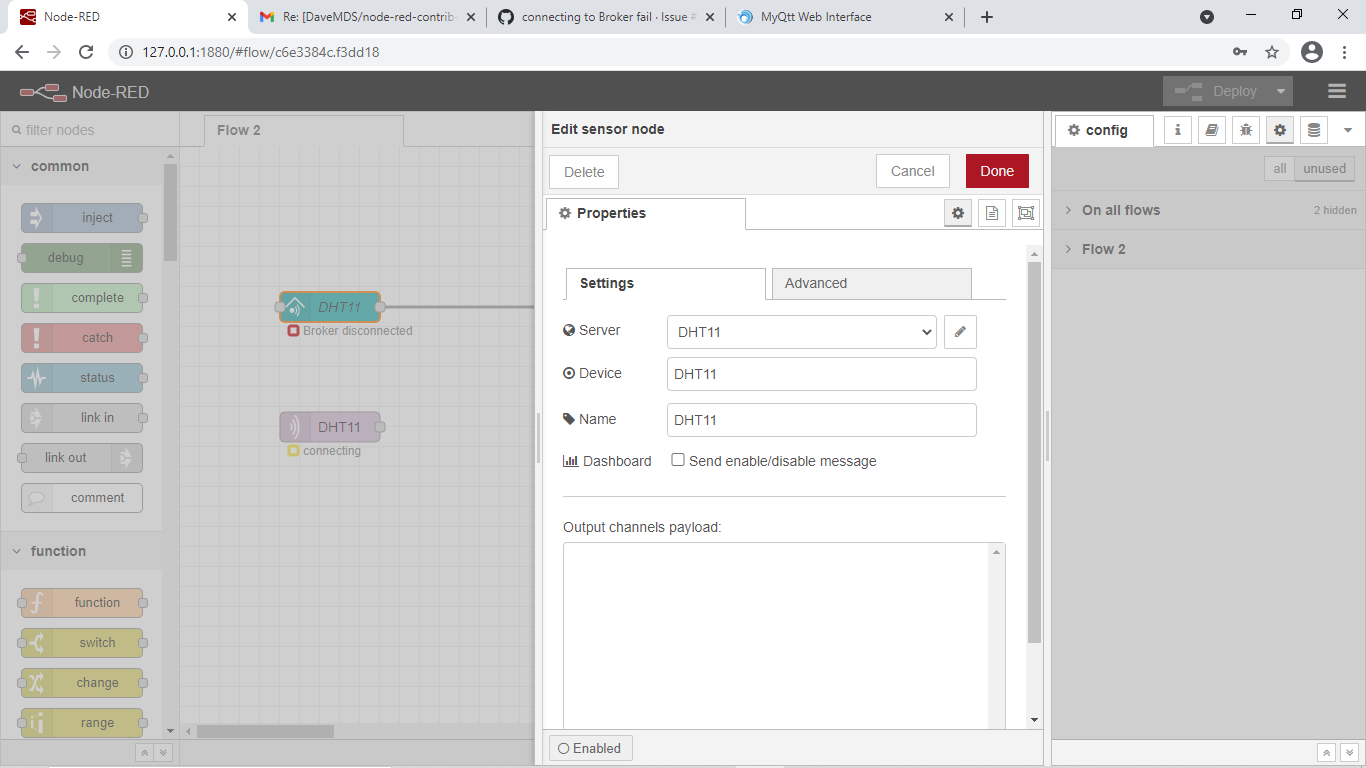The image size is (1366, 768).
Task: Toggle the Enabled node state
Action: (x=590, y=747)
